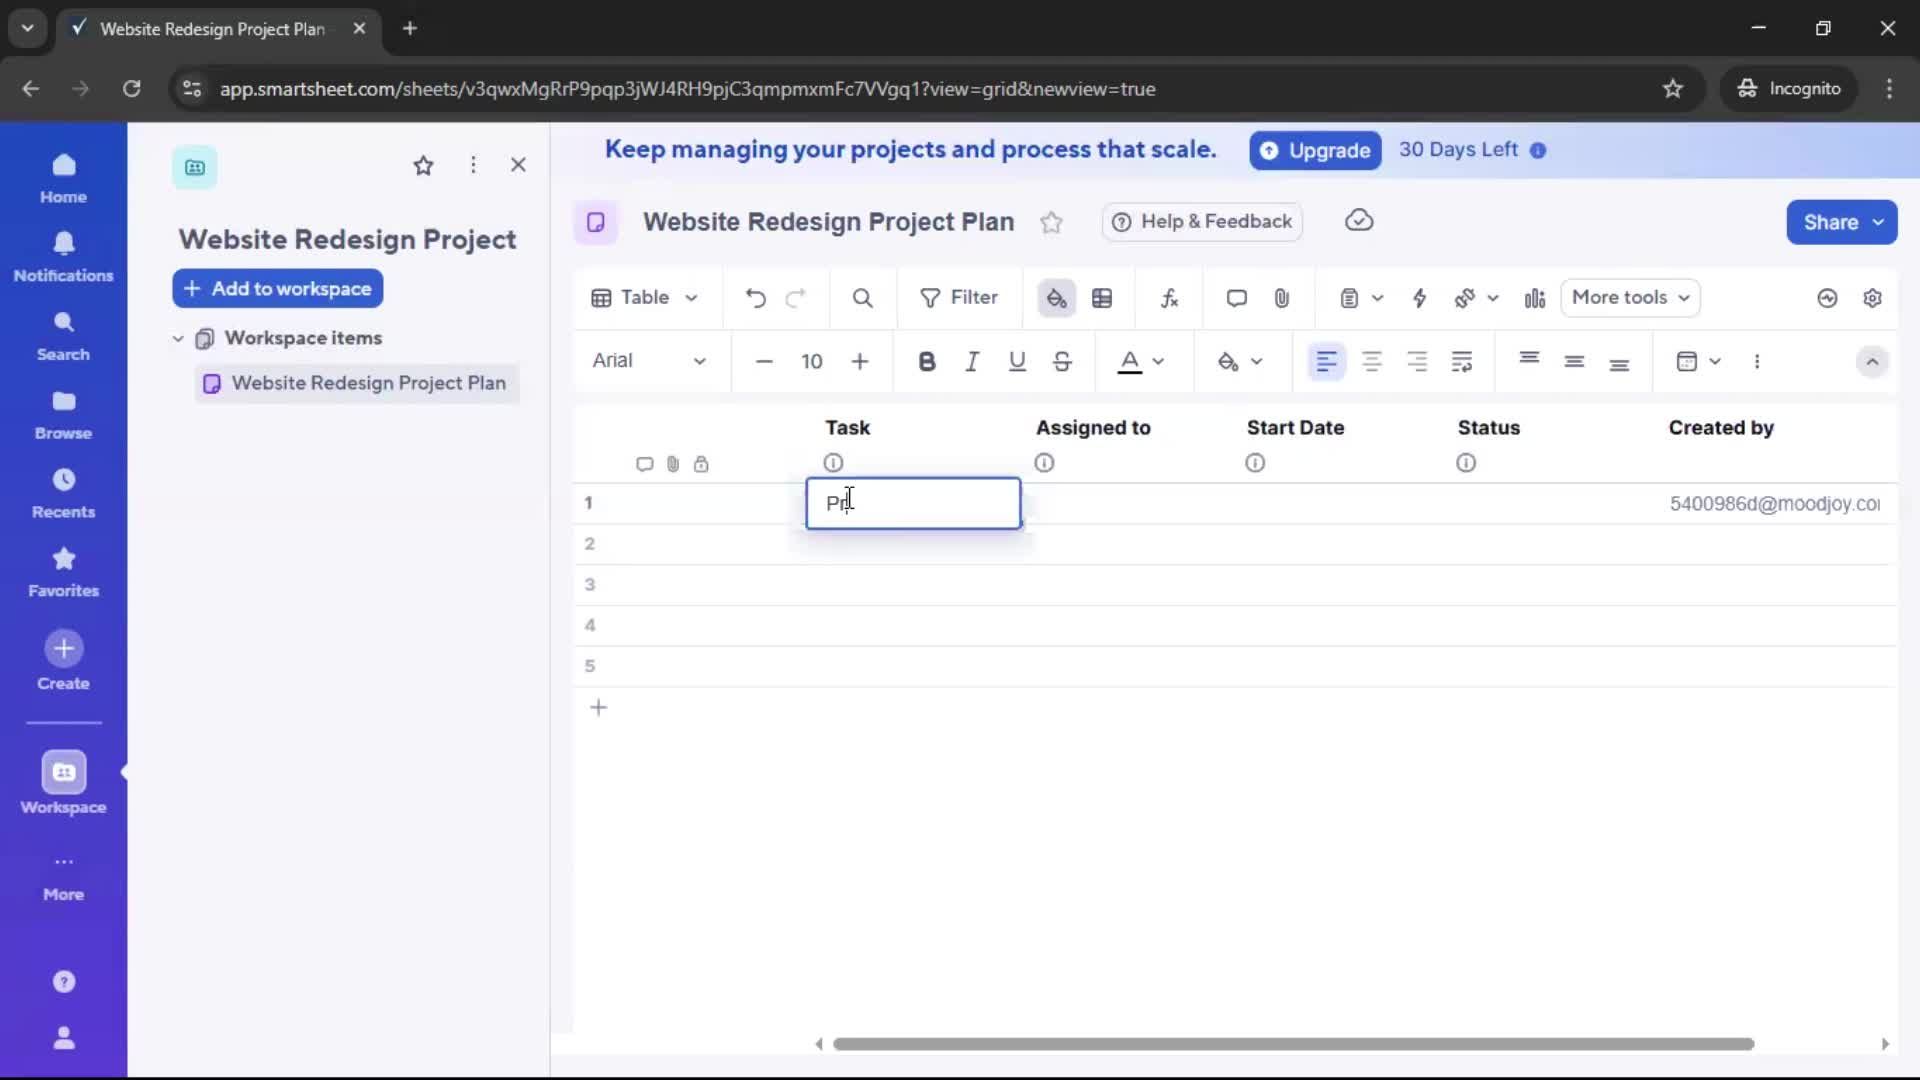Click the Upgrade button

coord(1315,150)
